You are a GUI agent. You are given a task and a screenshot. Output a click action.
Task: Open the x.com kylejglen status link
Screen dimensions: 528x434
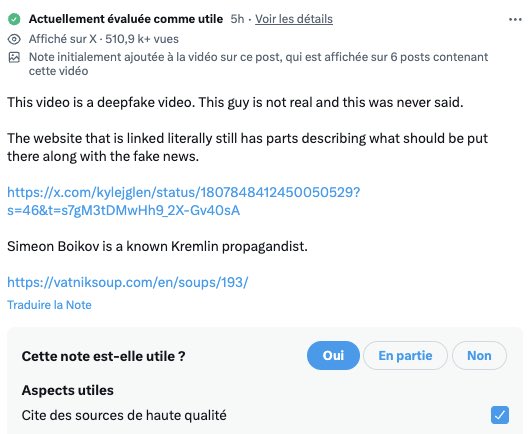tap(184, 201)
